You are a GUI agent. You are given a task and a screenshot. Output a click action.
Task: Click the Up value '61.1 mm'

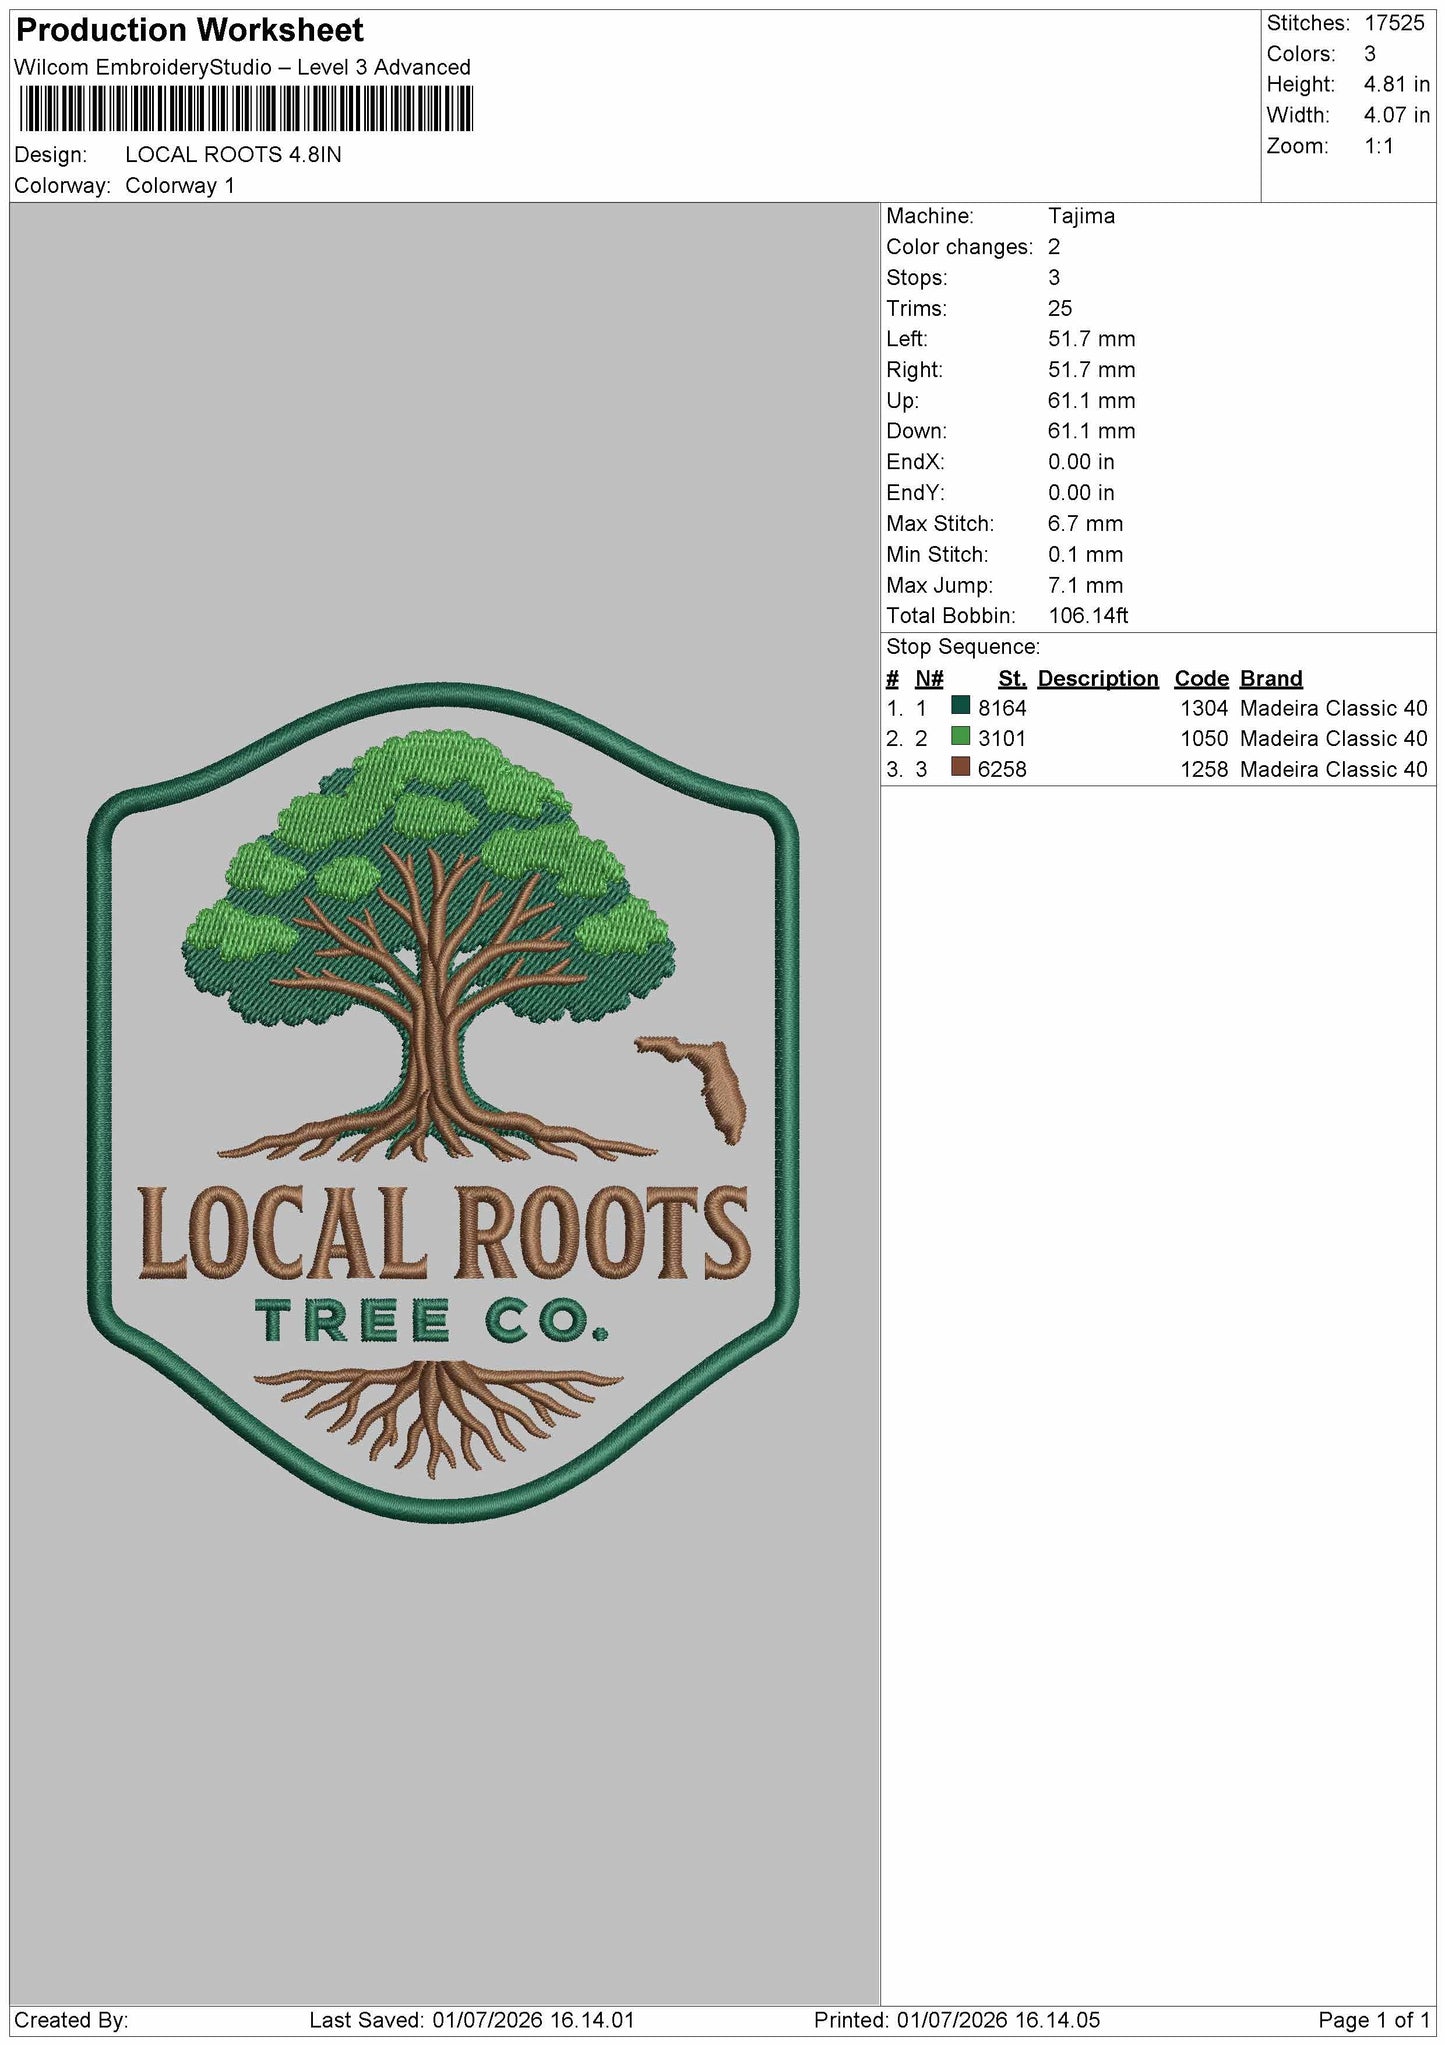tap(1091, 401)
